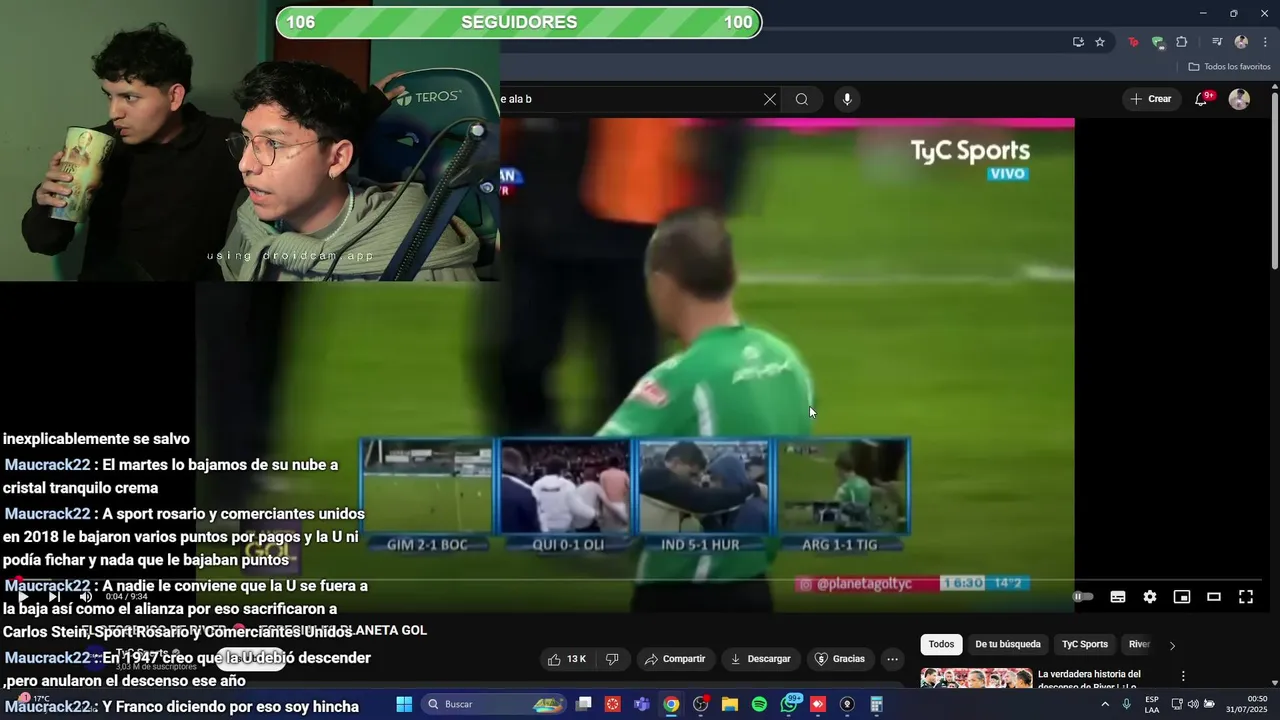Open the green chat browser extension
Viewport: 1280px width, 720px height.
click(x=1157, y=42)
